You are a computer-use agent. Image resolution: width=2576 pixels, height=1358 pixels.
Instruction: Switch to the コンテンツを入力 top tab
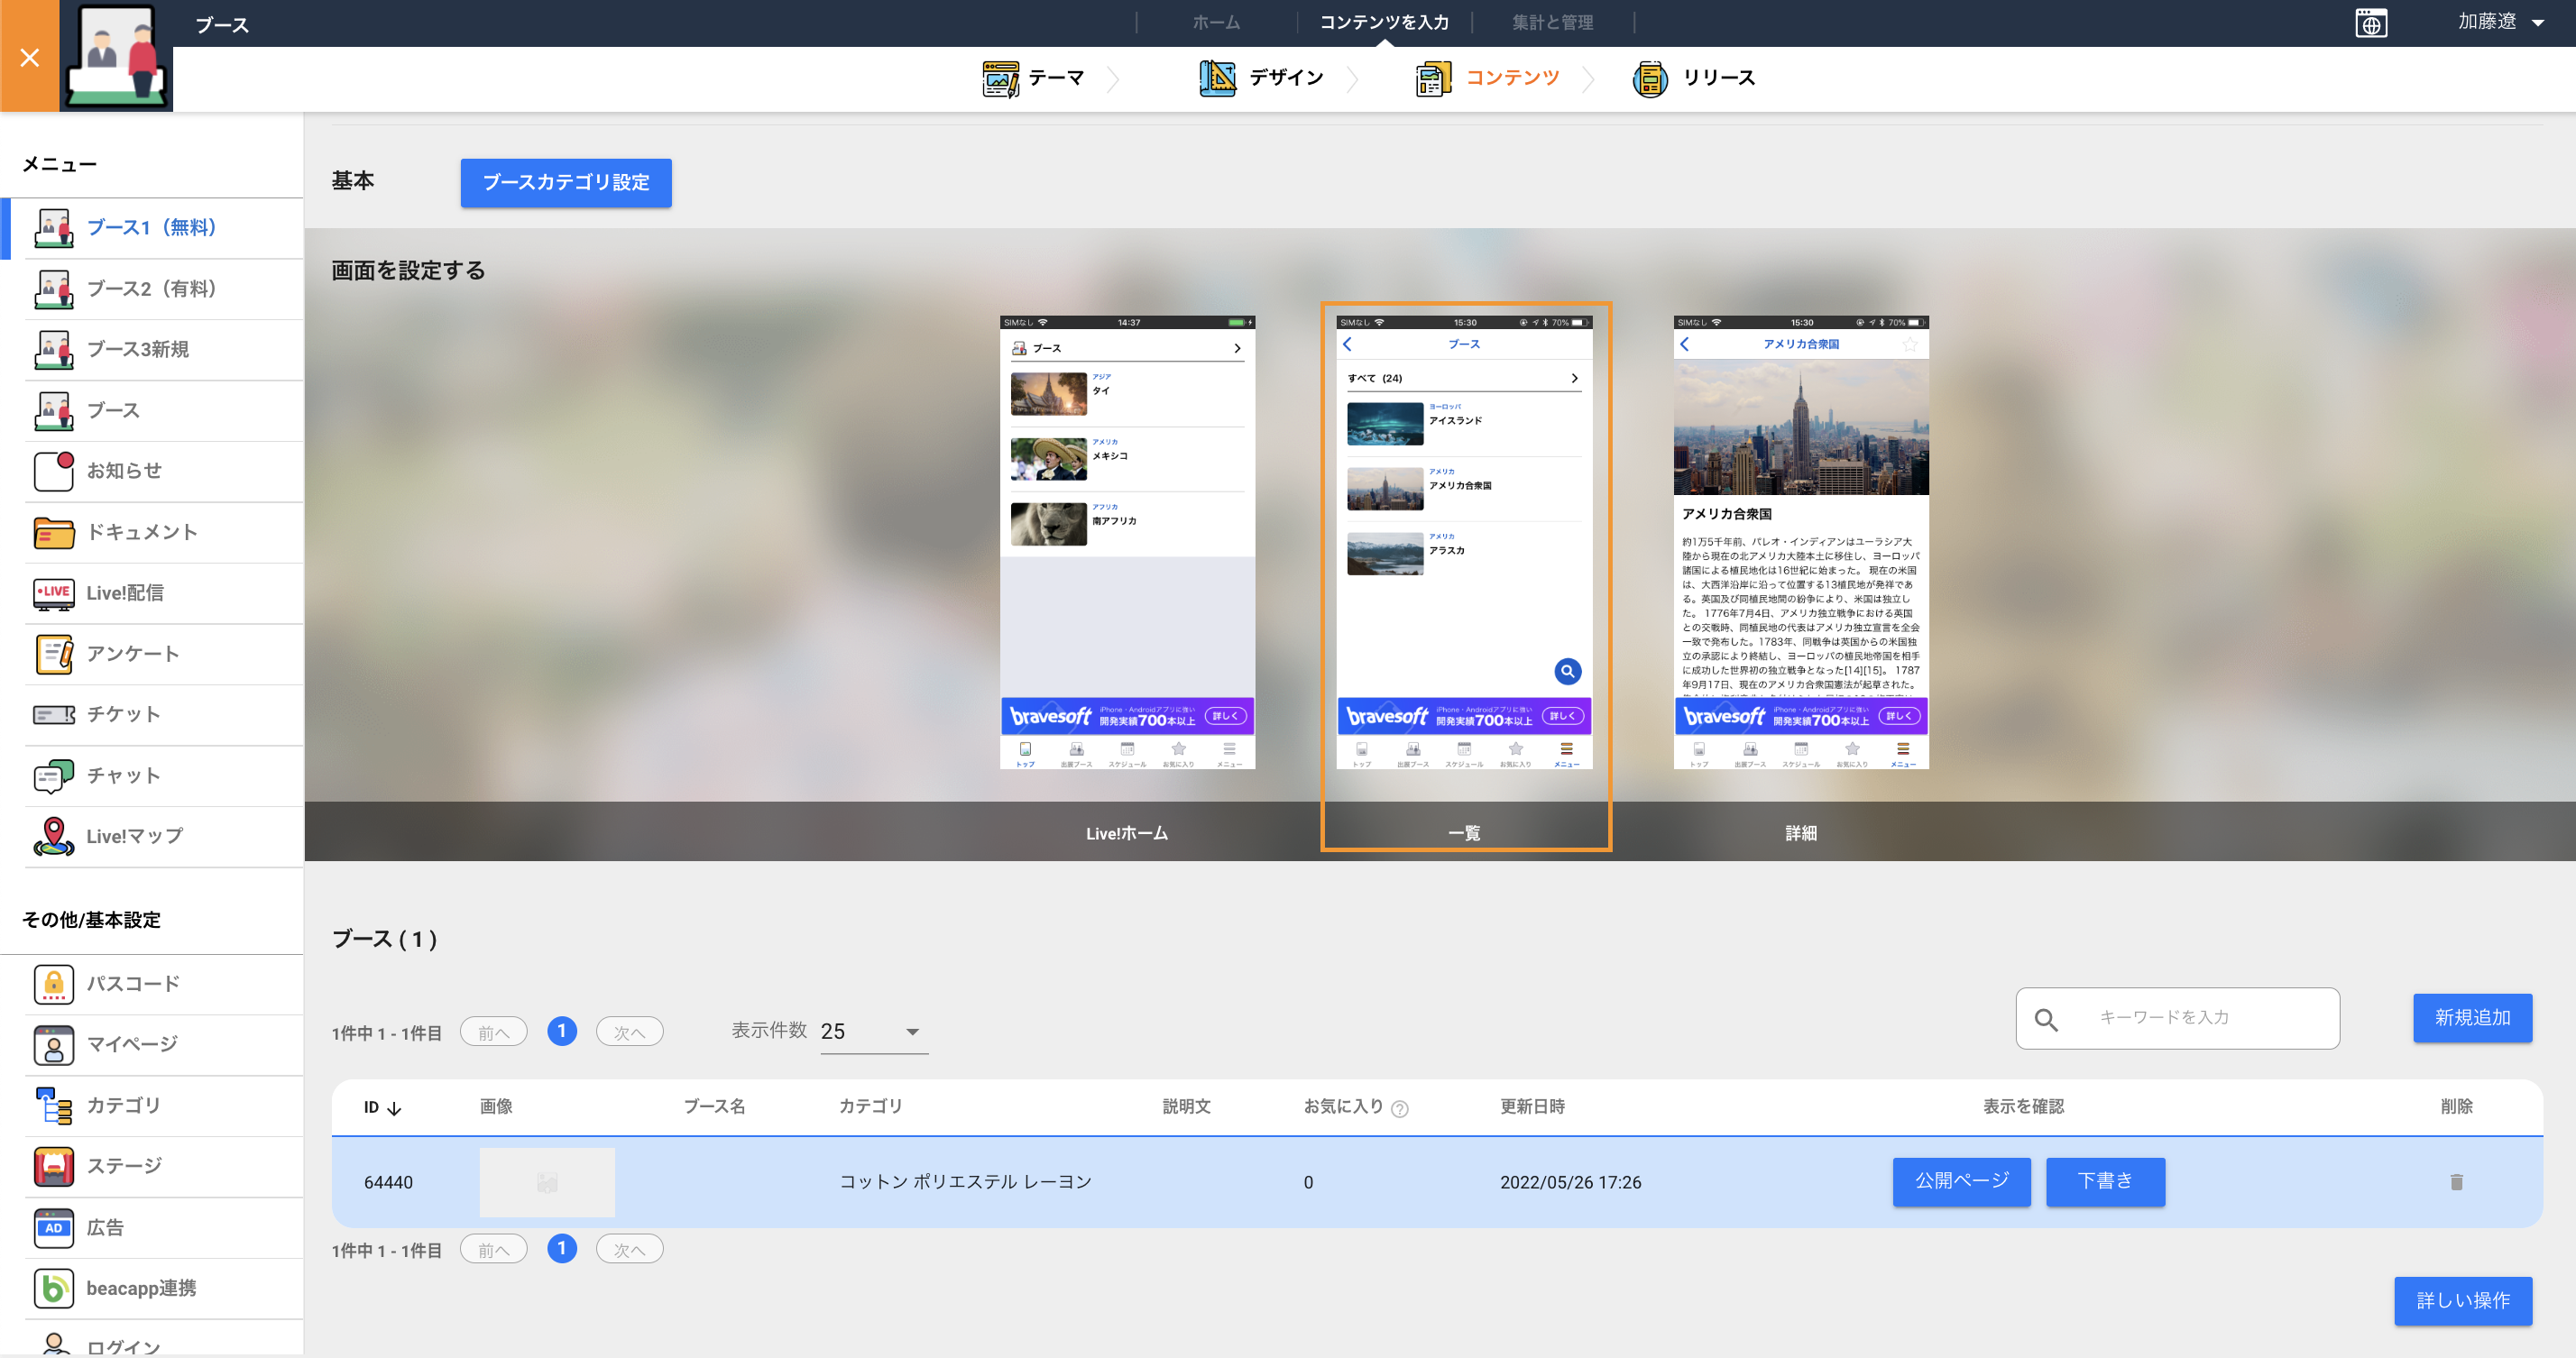[1384, 22]
